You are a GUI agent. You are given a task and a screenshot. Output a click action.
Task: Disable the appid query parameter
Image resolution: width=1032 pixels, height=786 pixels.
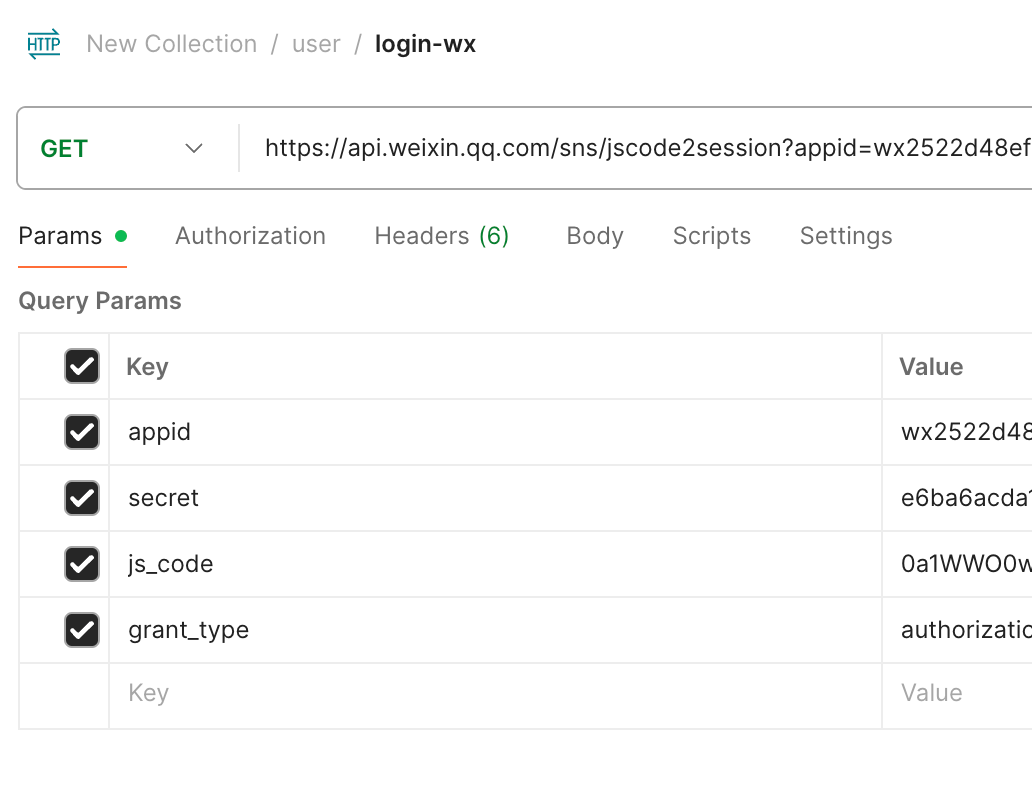coord(82,432)
